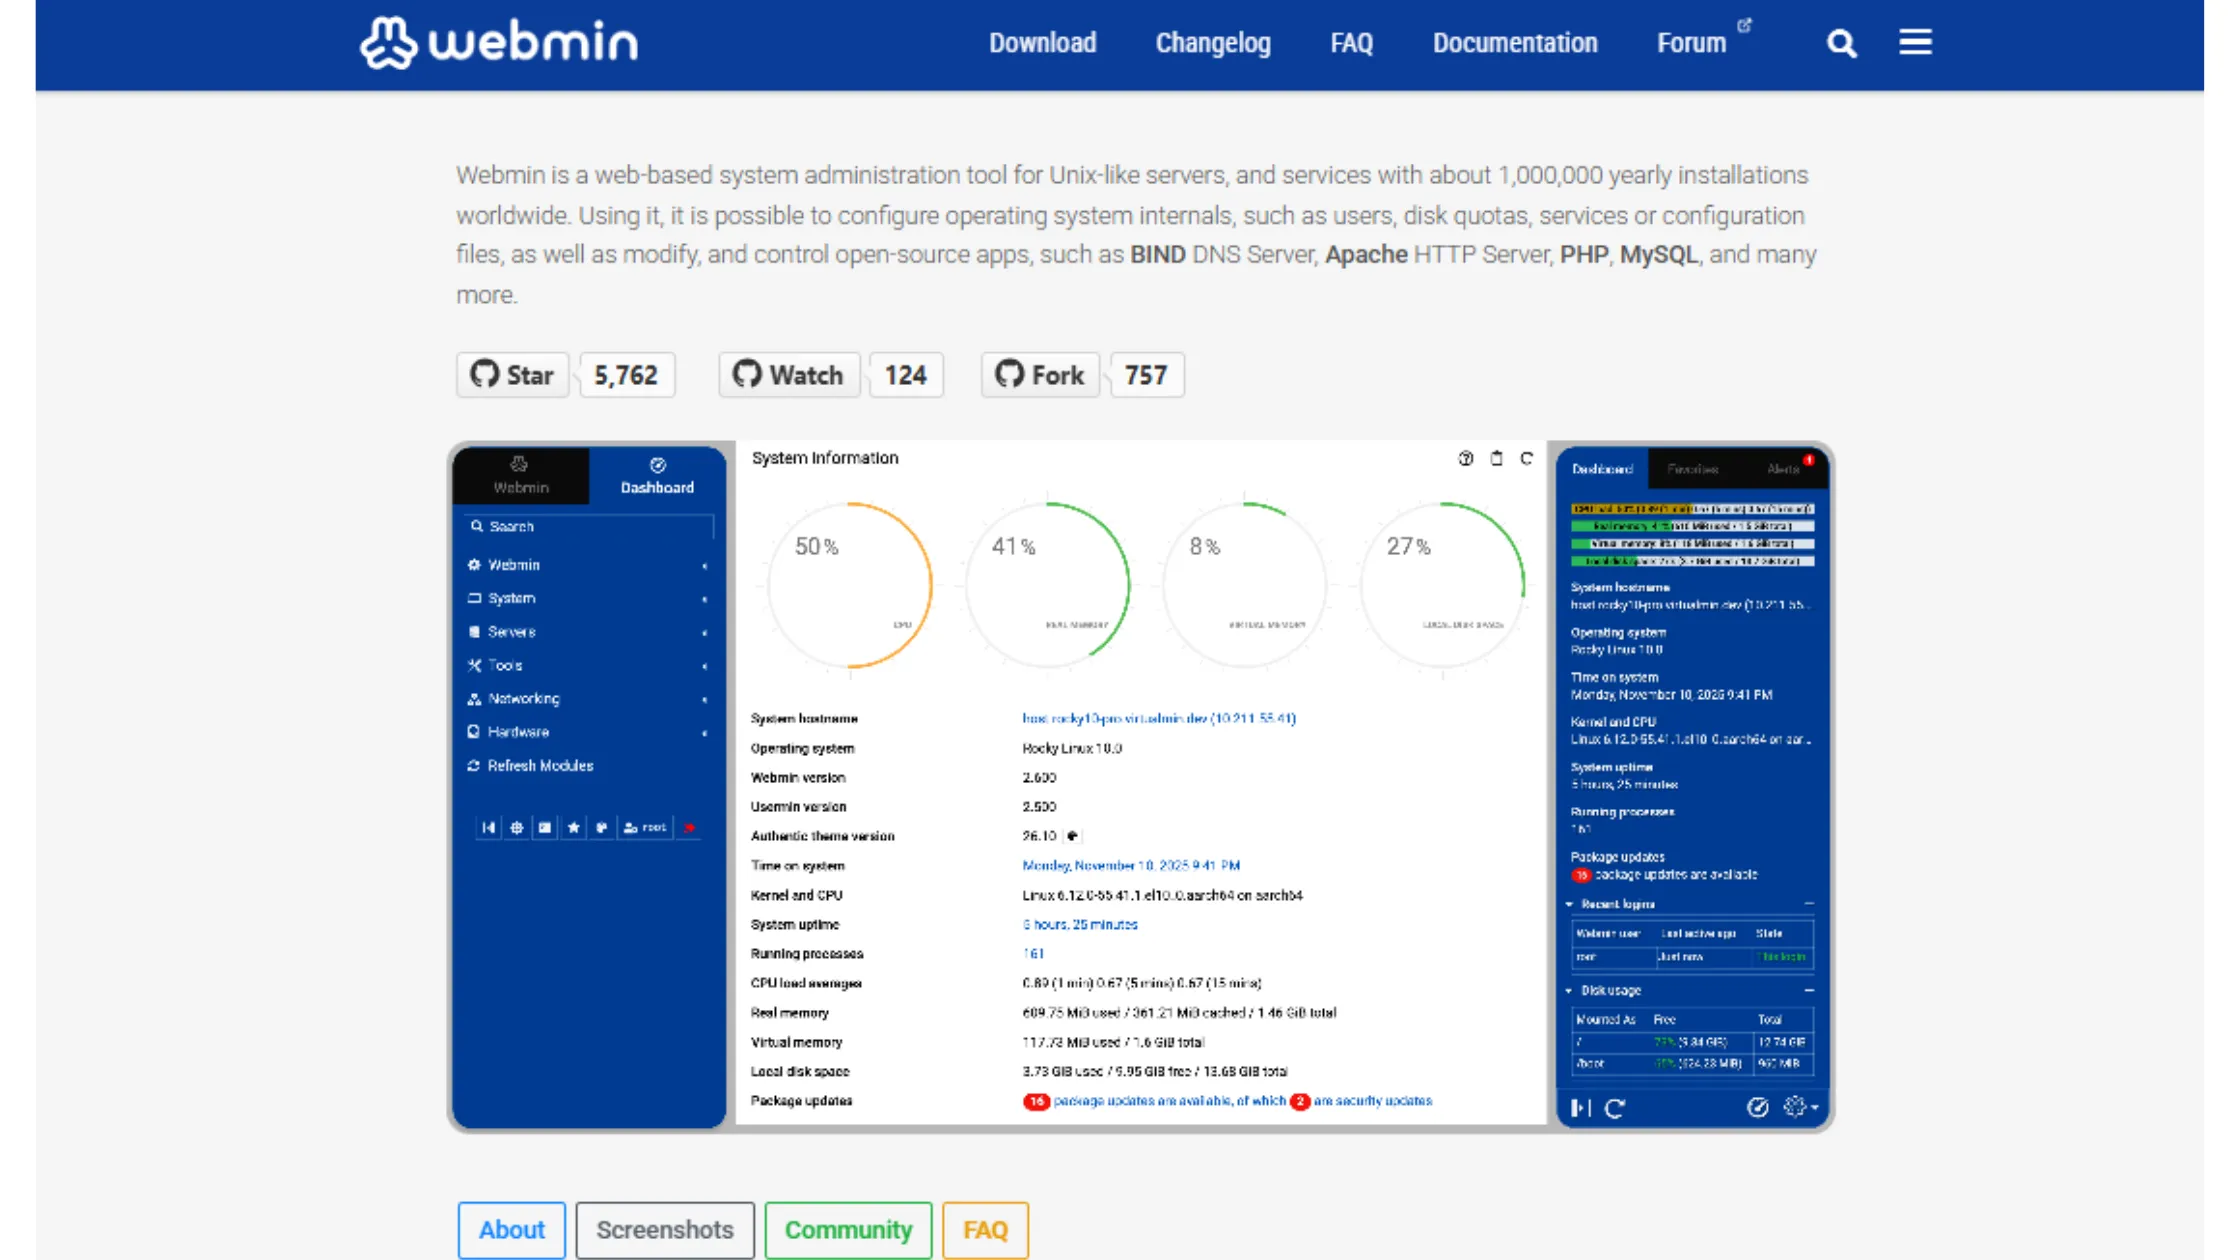Click the system uptime hours link
The width and height of the screenshot is (2240, 1260).
click(x=1079, y=925)
